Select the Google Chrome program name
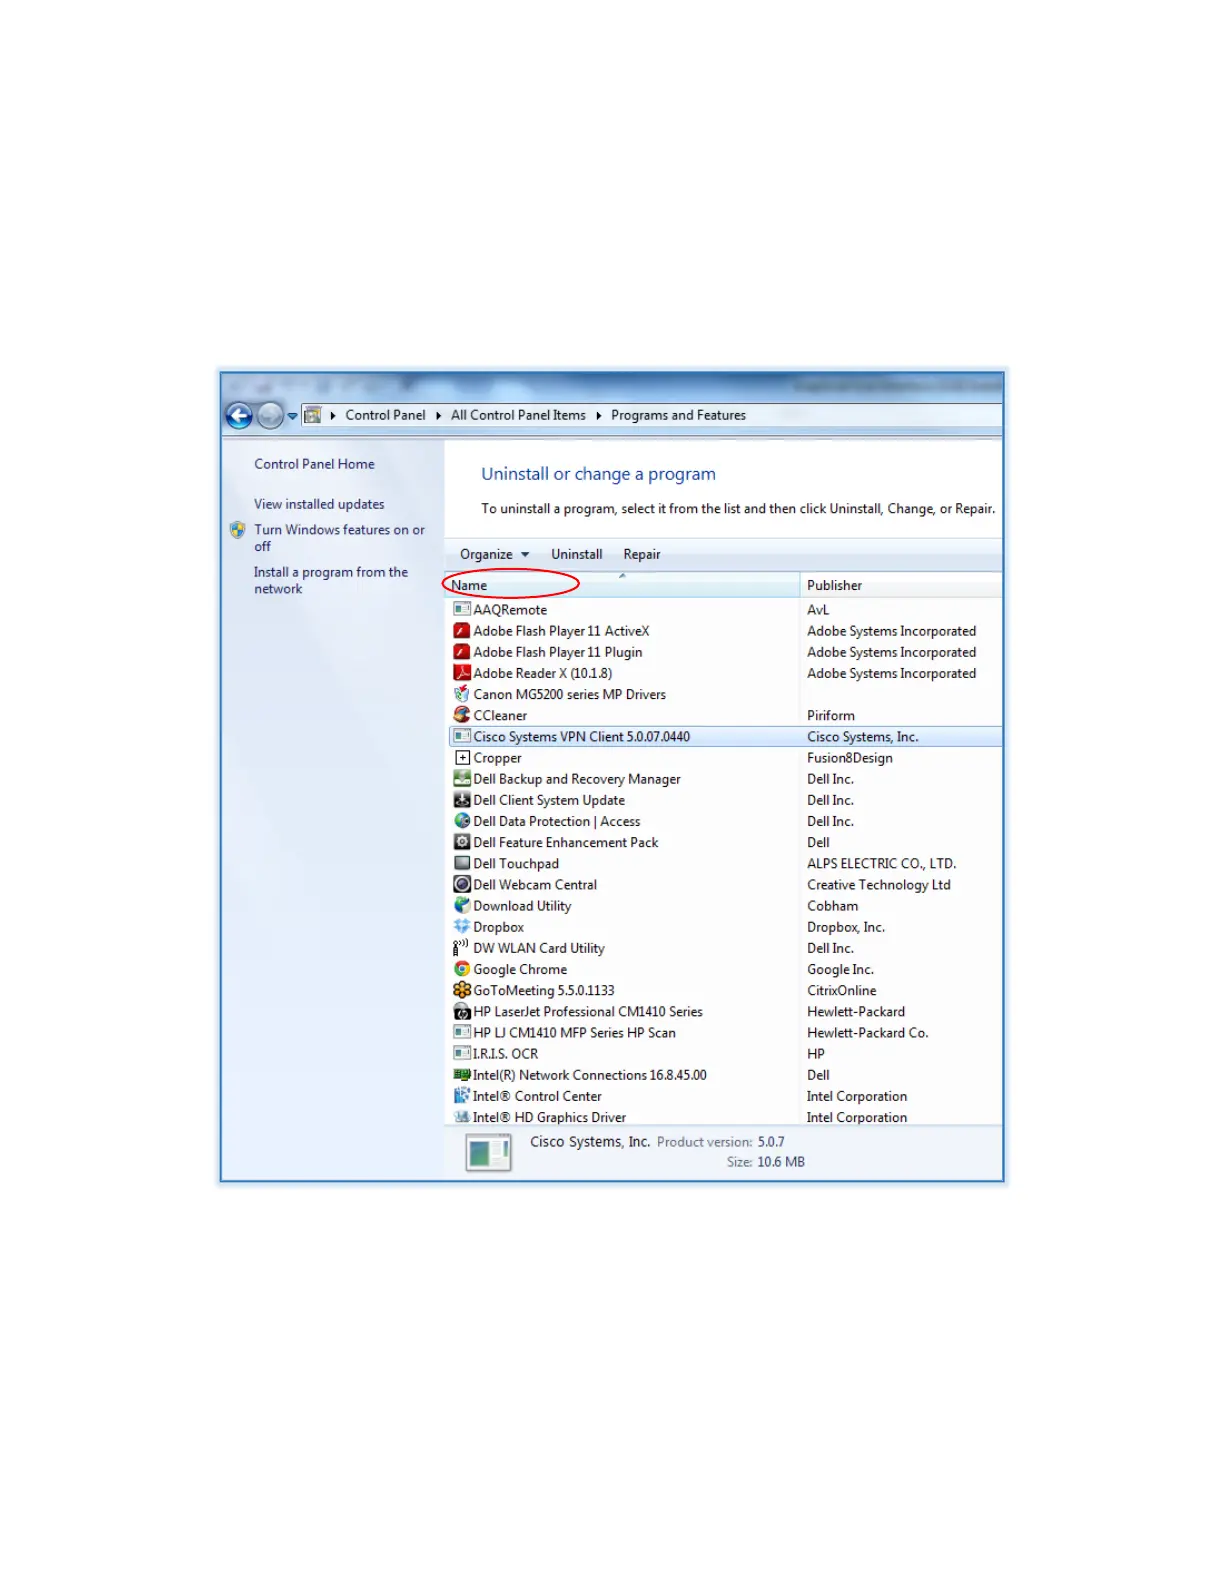 point(520,969)
